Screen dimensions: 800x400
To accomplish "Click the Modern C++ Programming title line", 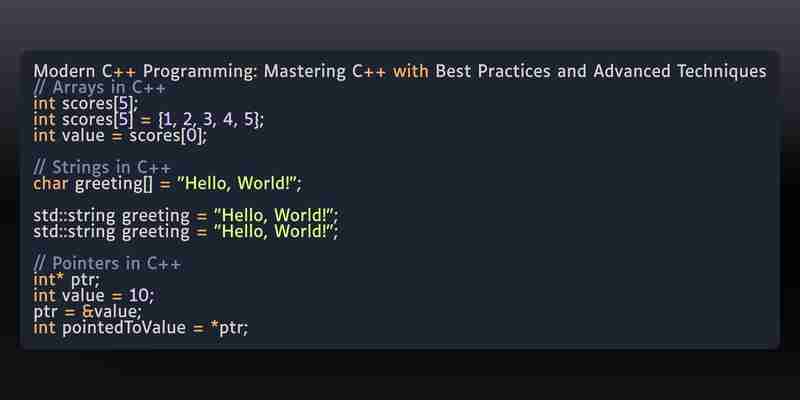I will coord(399,71).
